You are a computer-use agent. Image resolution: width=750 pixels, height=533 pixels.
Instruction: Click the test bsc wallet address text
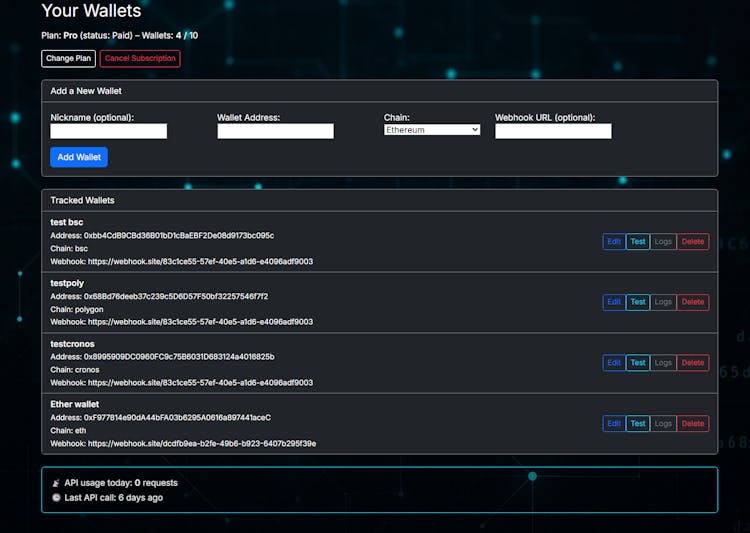[x=162, y=235]
